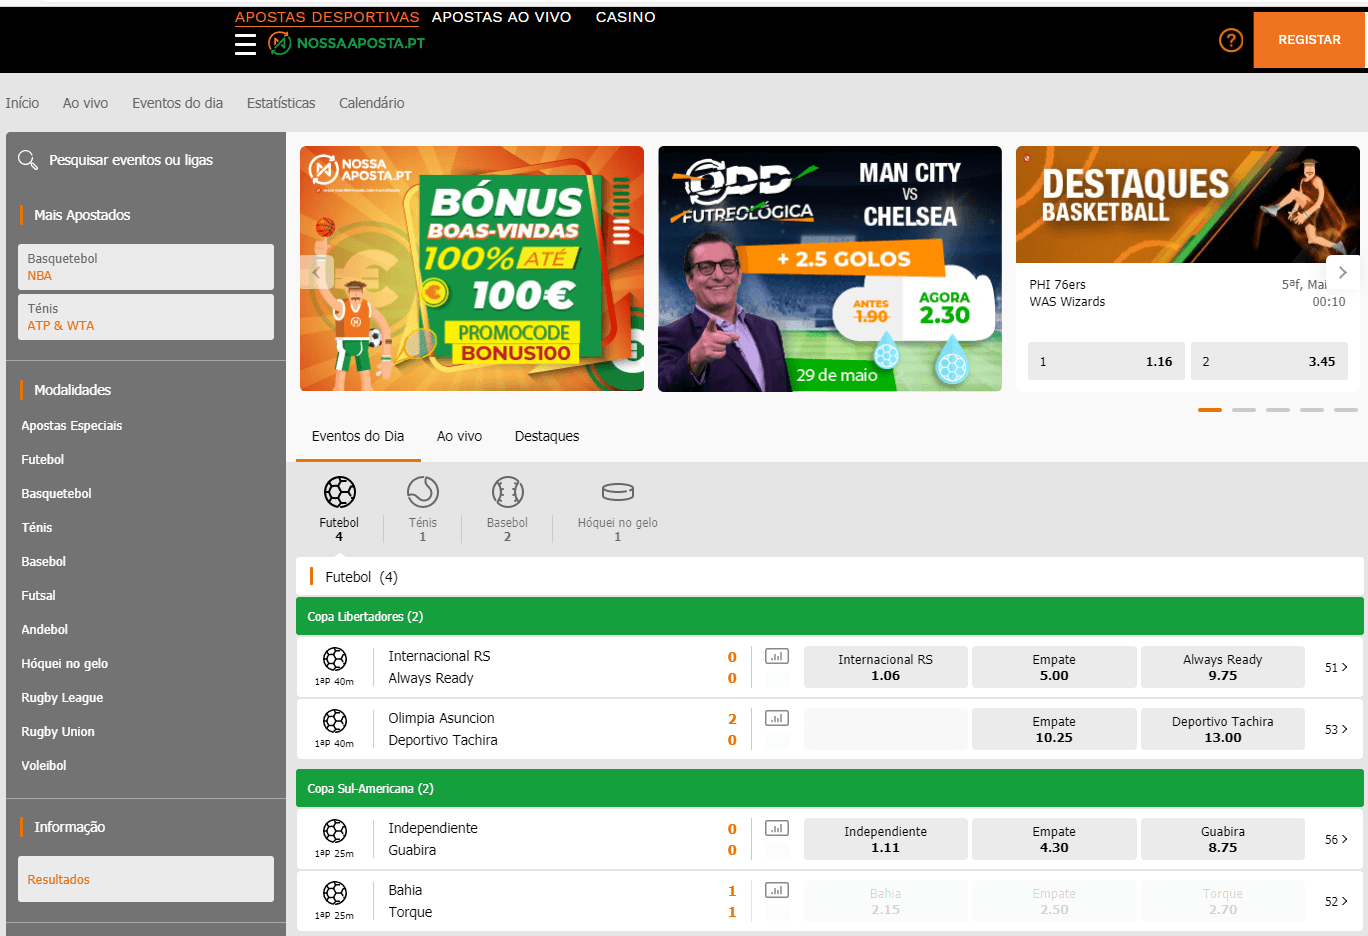Collapse the Copa Libertadores (2) section

click(830, 616)
